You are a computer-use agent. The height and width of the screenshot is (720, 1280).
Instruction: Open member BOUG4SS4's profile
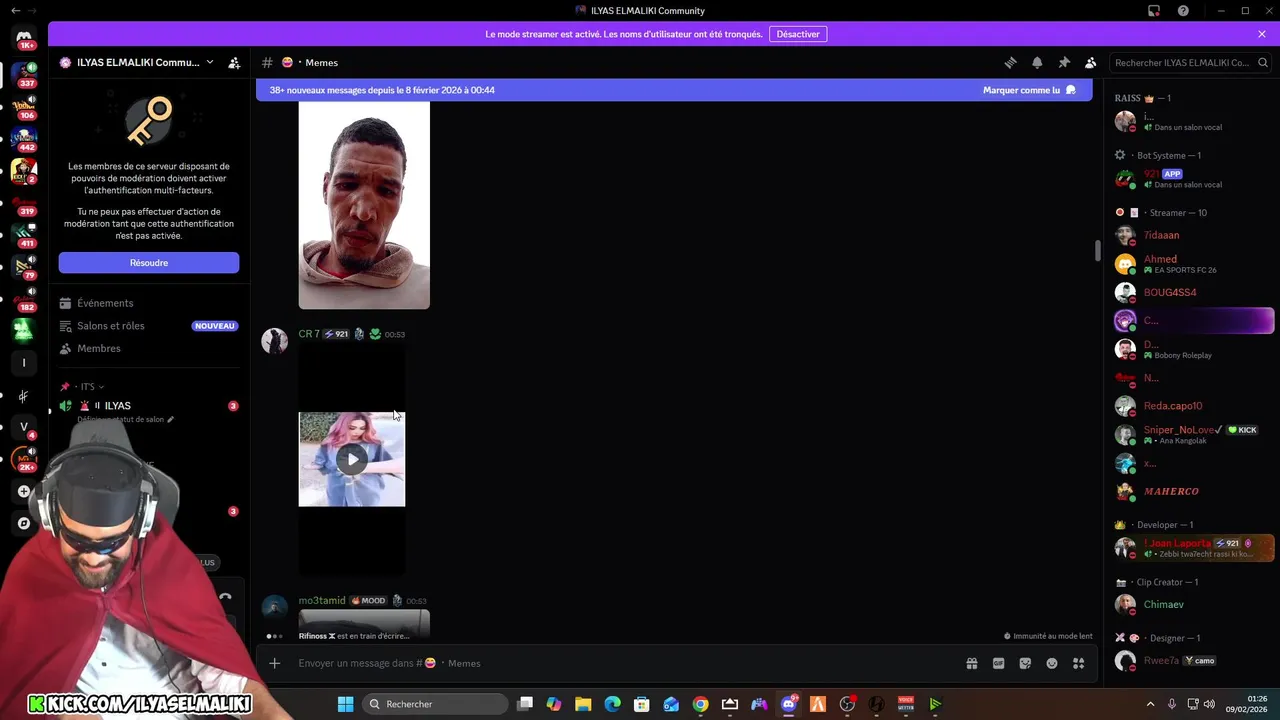1194,293
